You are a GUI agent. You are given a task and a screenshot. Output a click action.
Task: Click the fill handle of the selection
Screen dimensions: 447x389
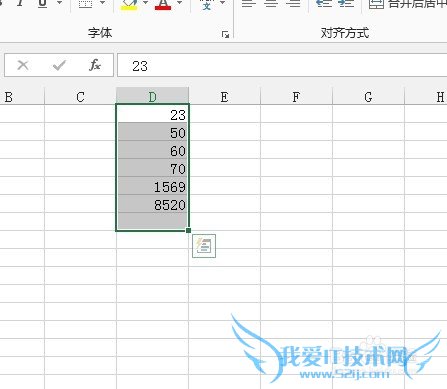[x=189, y=230]
